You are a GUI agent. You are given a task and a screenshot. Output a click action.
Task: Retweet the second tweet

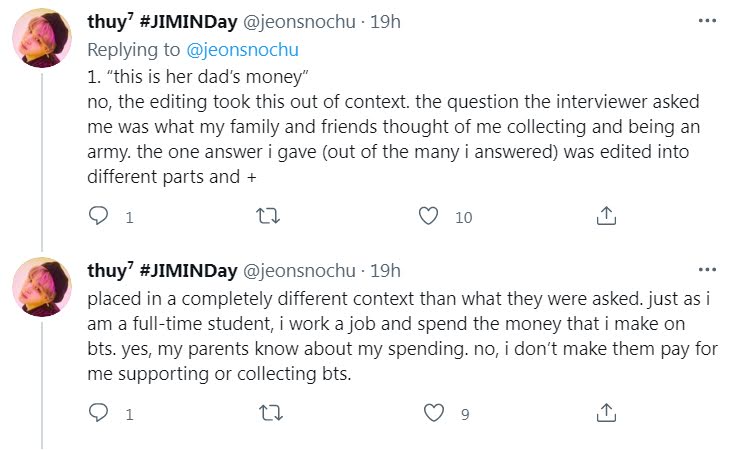[x=266, y=411]
